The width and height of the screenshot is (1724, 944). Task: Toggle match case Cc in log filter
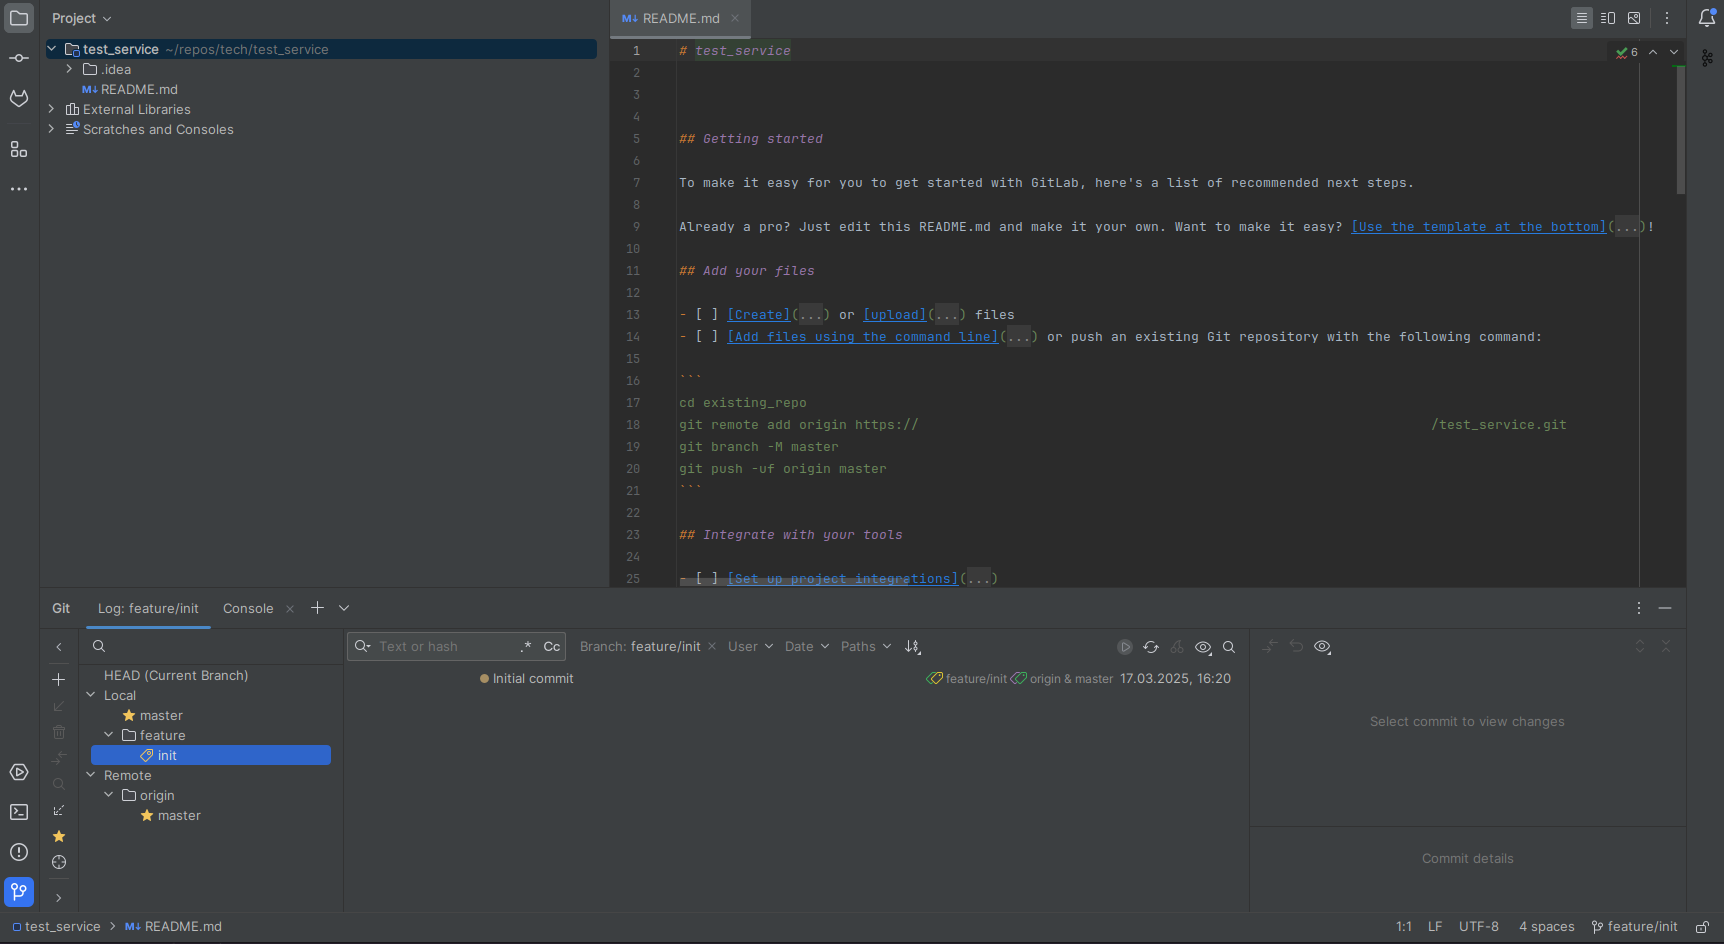pyautogui.click(x=551, y=647)
